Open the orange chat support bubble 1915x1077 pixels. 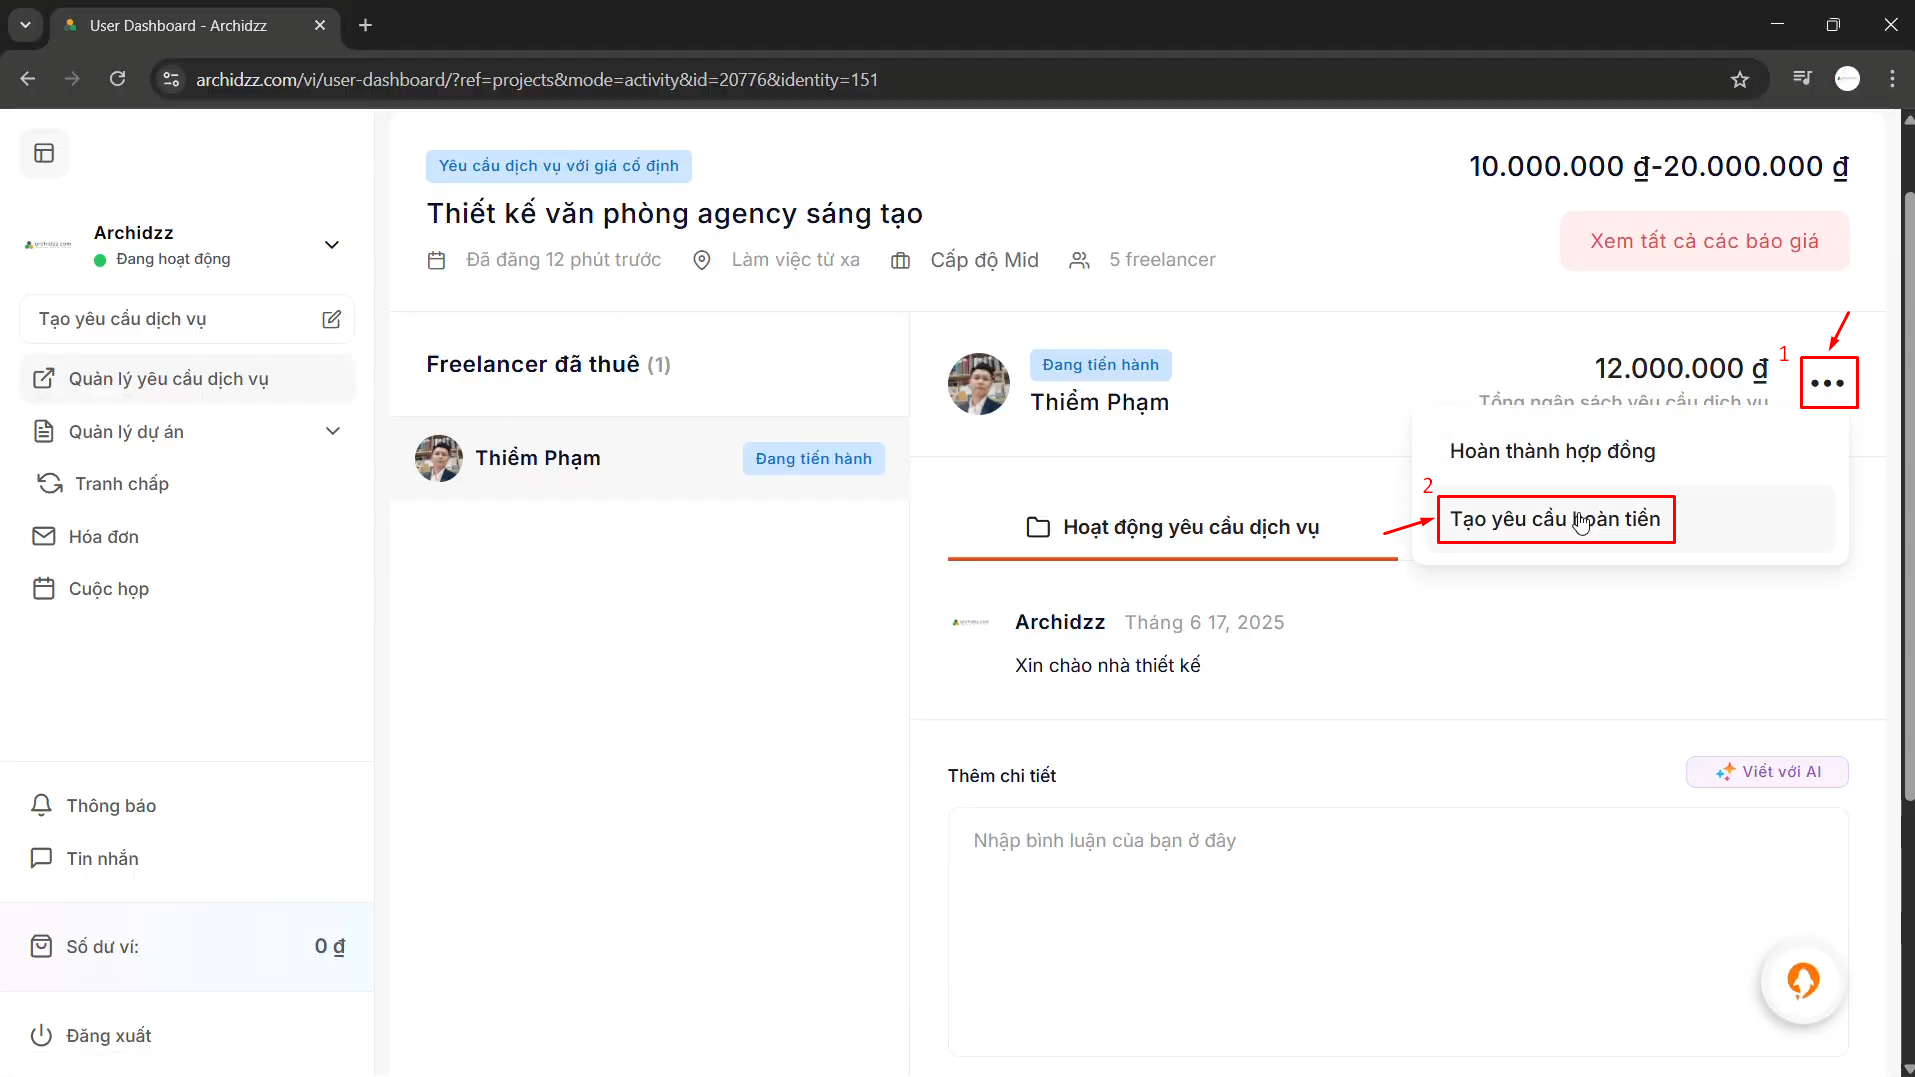pyautogui.click(x=1802, y=982)
